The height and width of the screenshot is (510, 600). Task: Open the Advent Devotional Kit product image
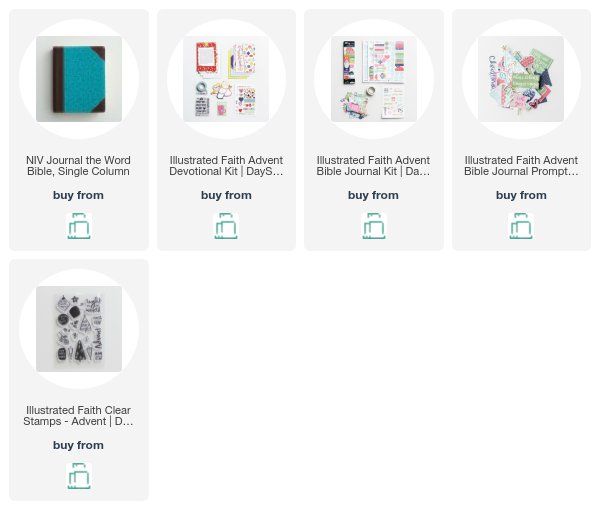(226, 79)
